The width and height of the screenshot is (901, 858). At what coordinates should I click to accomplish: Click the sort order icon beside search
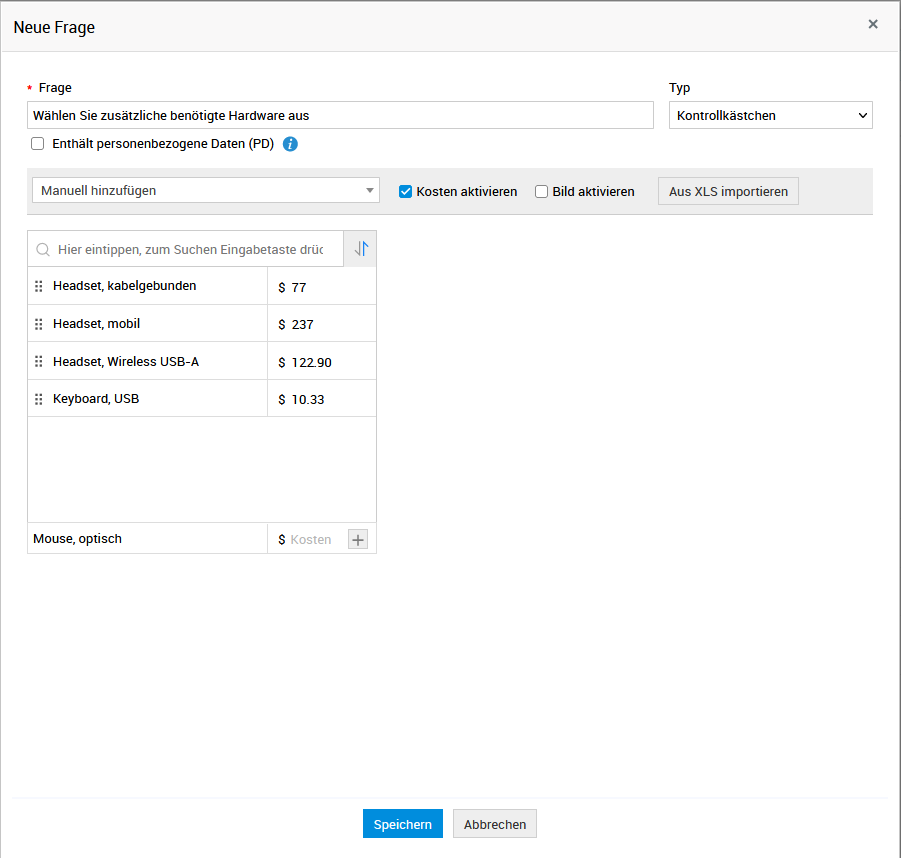pos(361,249)
